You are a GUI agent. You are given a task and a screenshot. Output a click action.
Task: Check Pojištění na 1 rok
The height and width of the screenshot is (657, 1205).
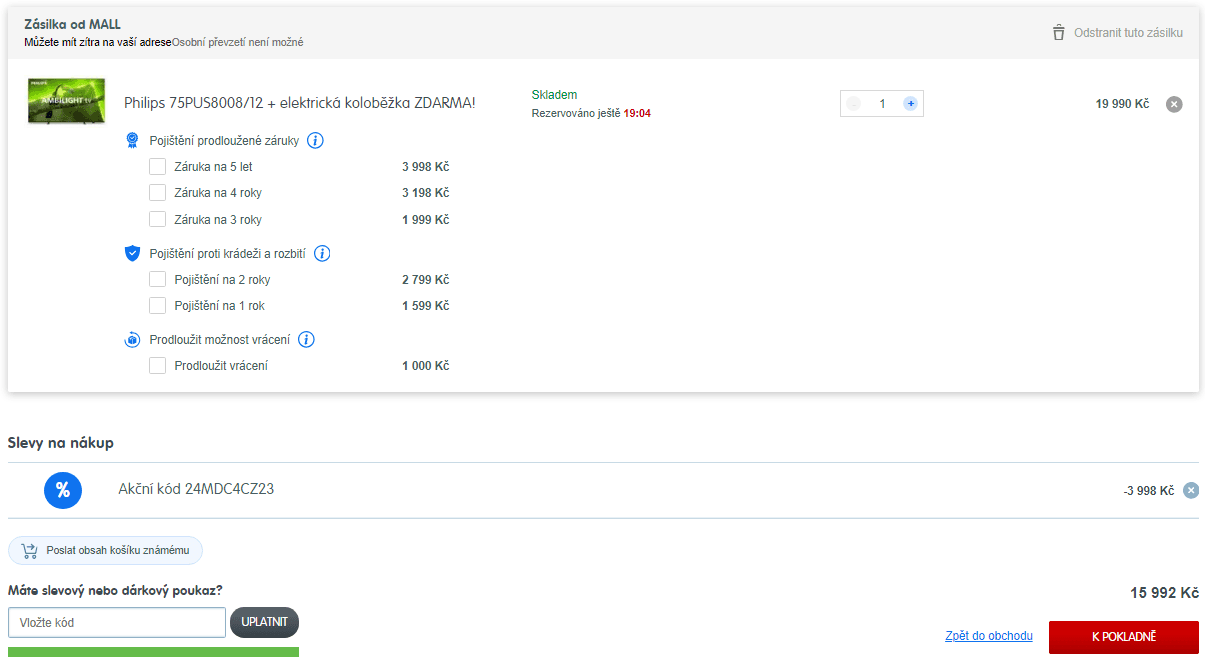click(x=158, y=306)
